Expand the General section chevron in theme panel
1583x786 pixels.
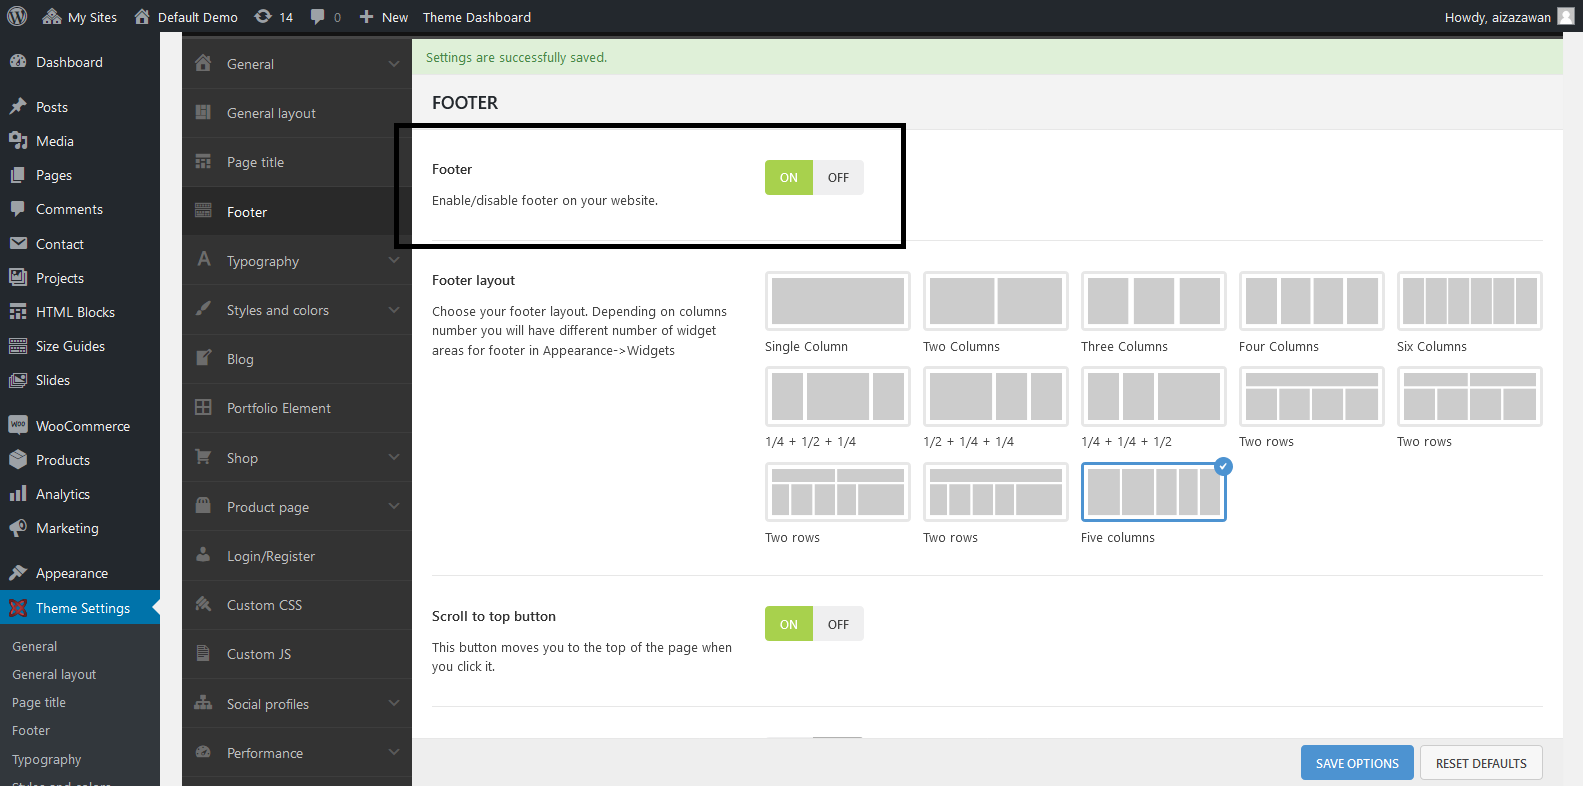click(394, 64)
